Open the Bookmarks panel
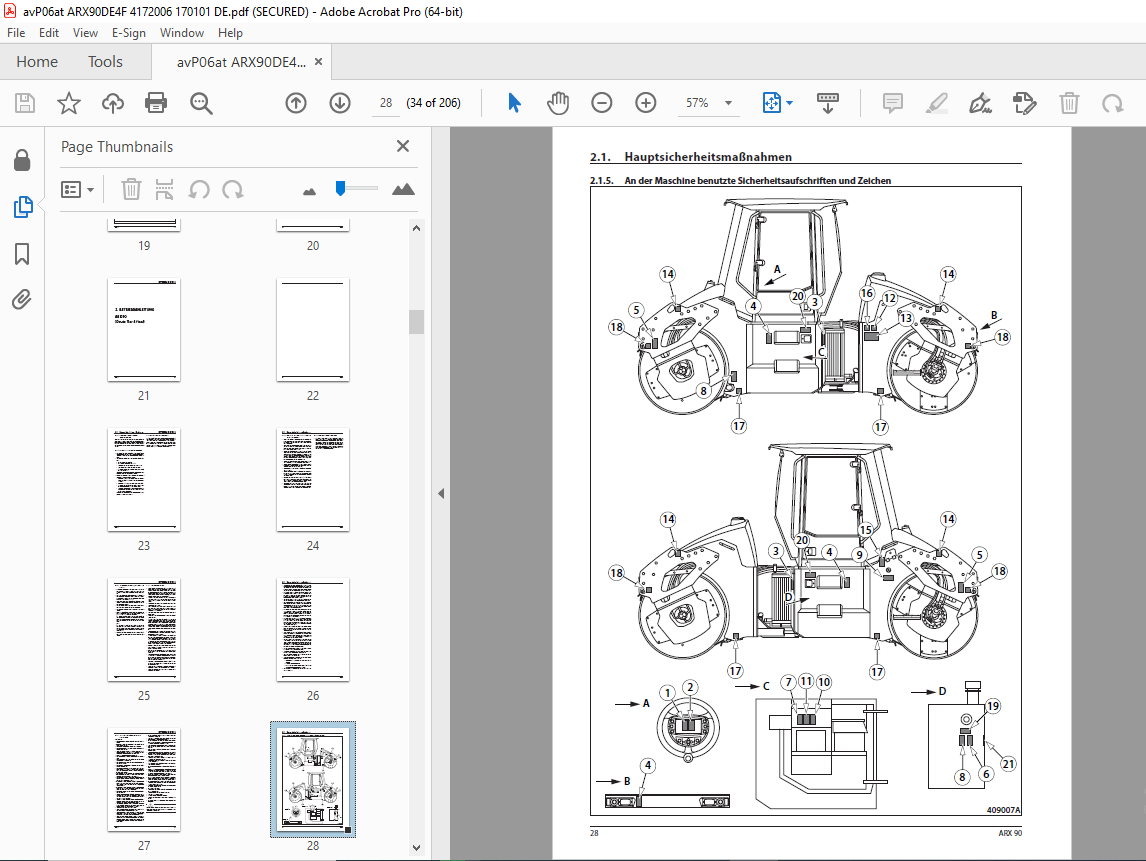This screenshot has width=1146, height=861. coord(22,254)
